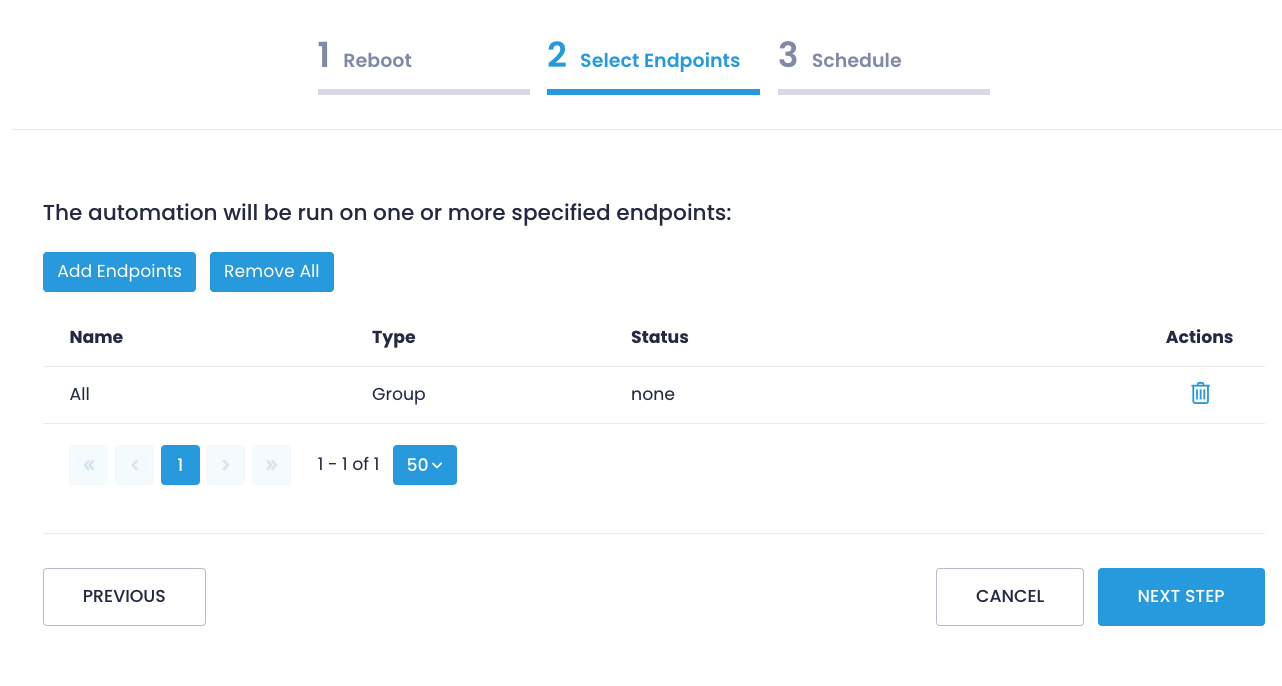1282x686 pixels.
Task: Click the next page chevron
Action: tap(225, 464)
